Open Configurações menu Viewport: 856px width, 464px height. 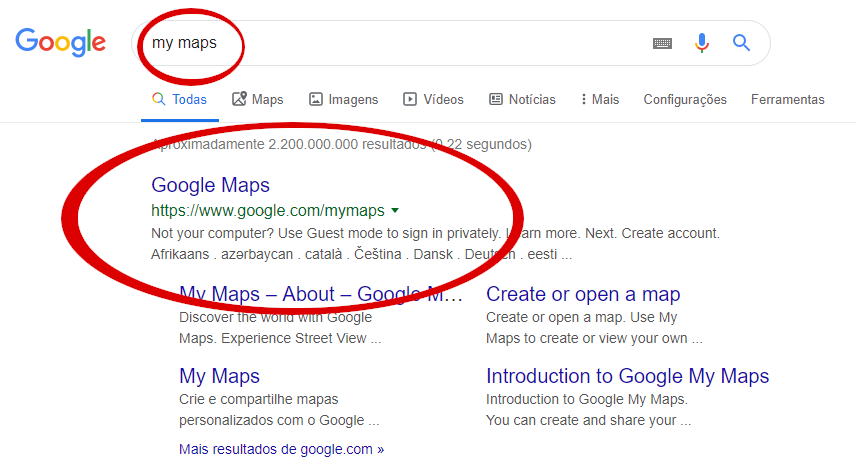[x=685, y=99]
